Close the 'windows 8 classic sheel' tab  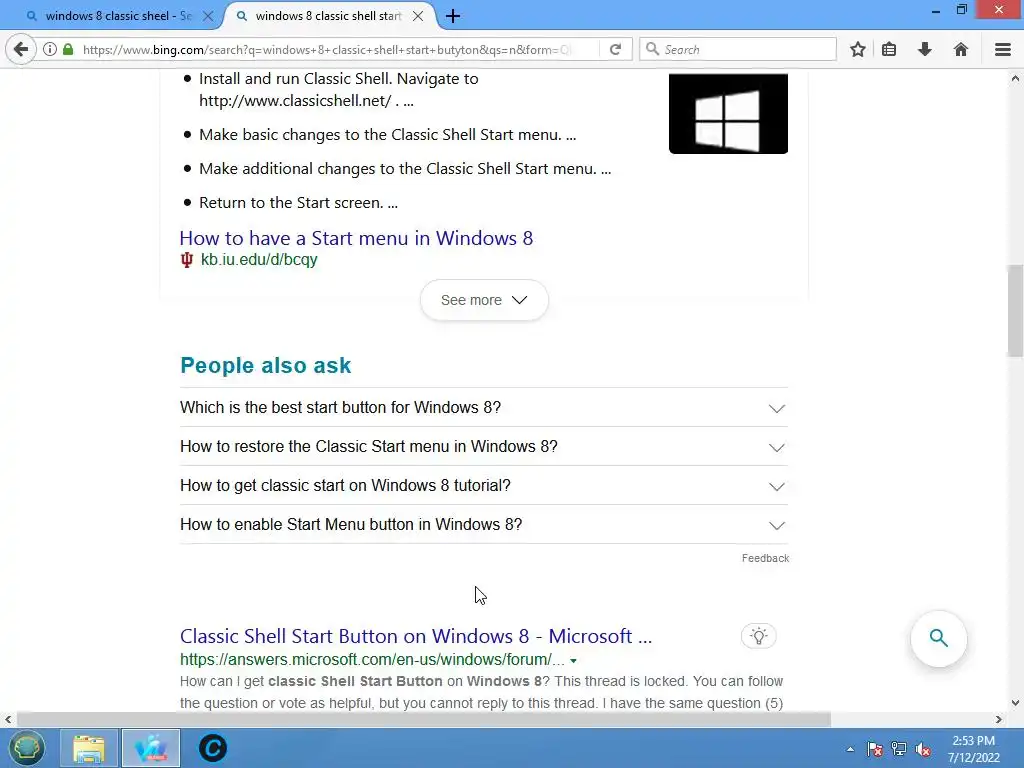(x=208, y=16)
